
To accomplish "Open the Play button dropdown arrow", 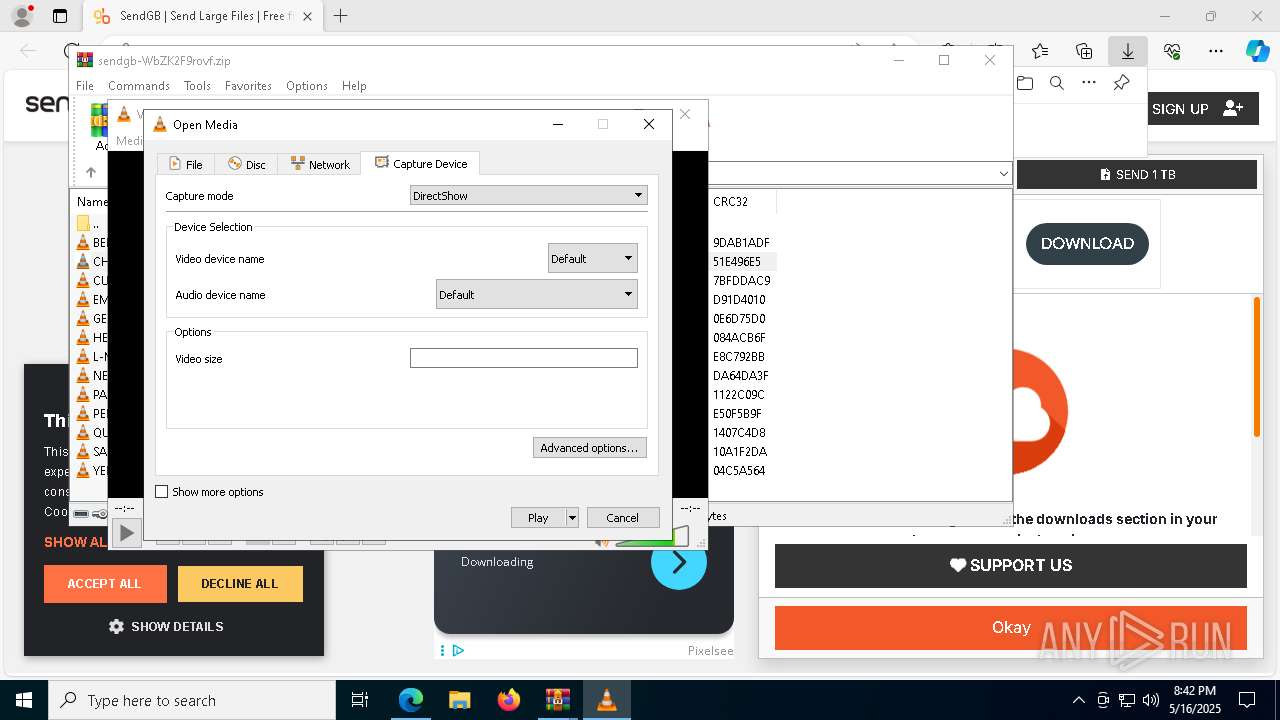I will tap(572, 517).
